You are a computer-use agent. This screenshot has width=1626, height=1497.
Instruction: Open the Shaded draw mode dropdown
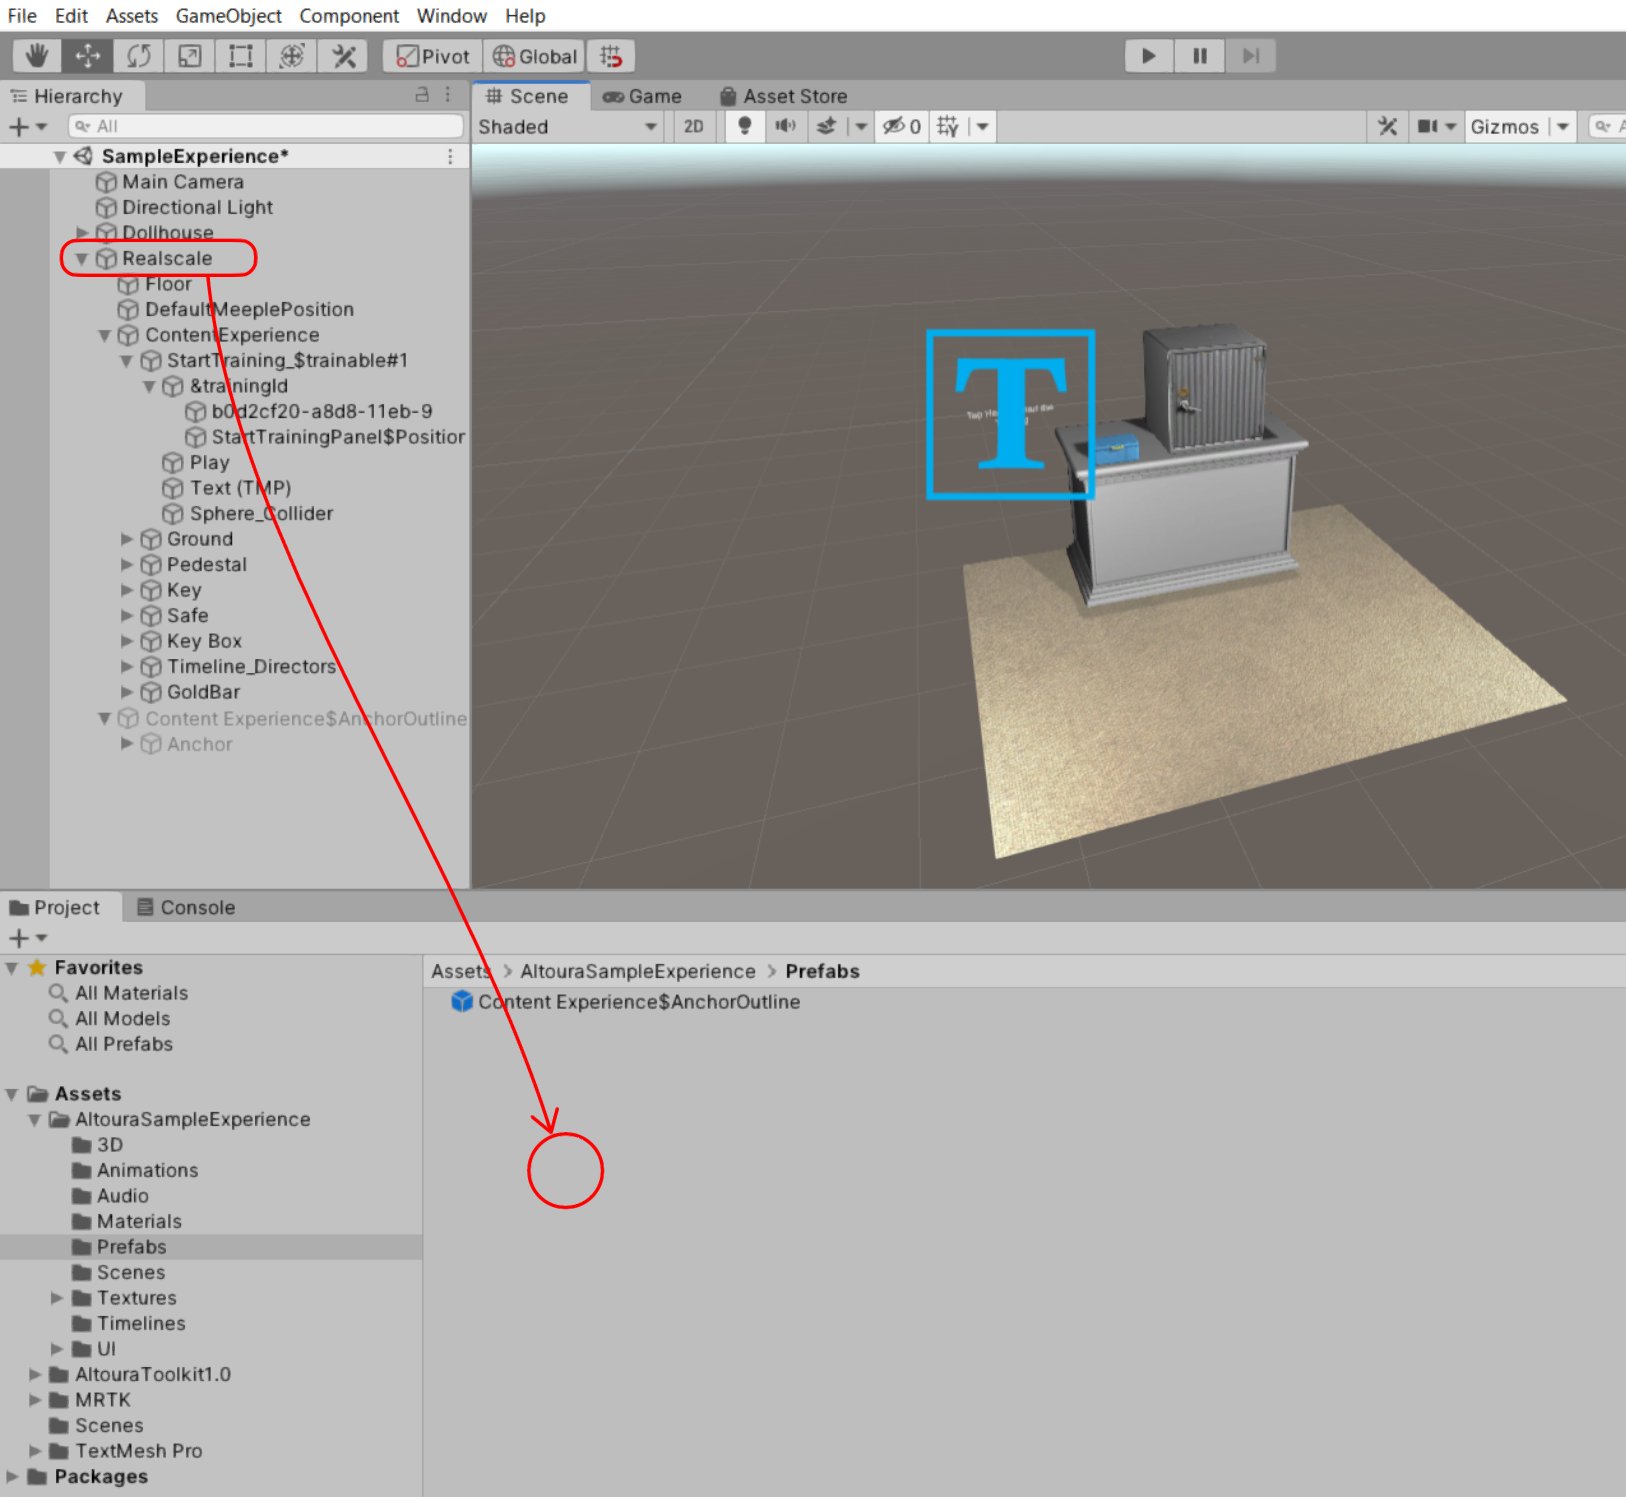click(567, 127)
